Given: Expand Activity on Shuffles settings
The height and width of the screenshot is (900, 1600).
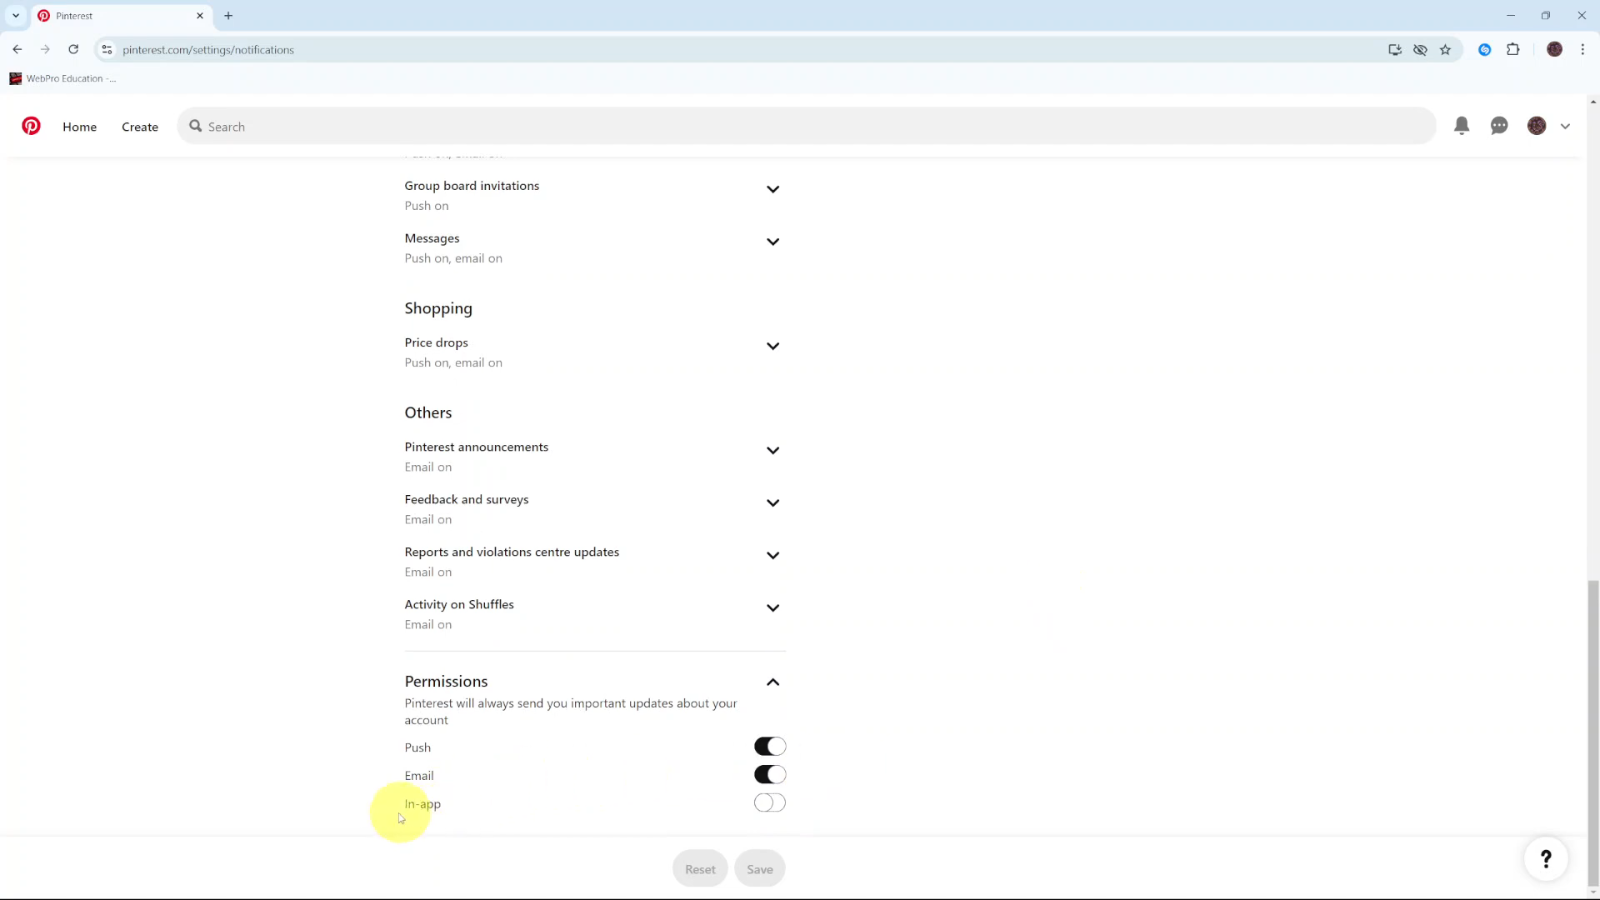Looking at the screenshot, I should coord(772,608).
